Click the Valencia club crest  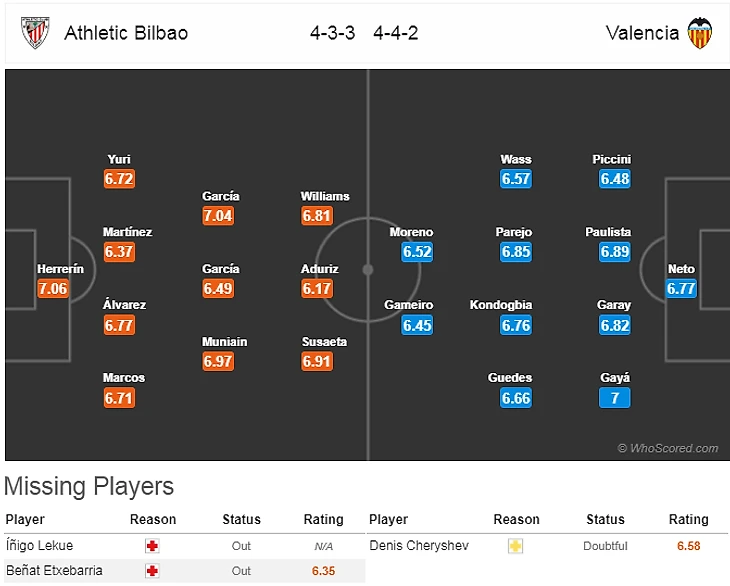pos(700,33)
